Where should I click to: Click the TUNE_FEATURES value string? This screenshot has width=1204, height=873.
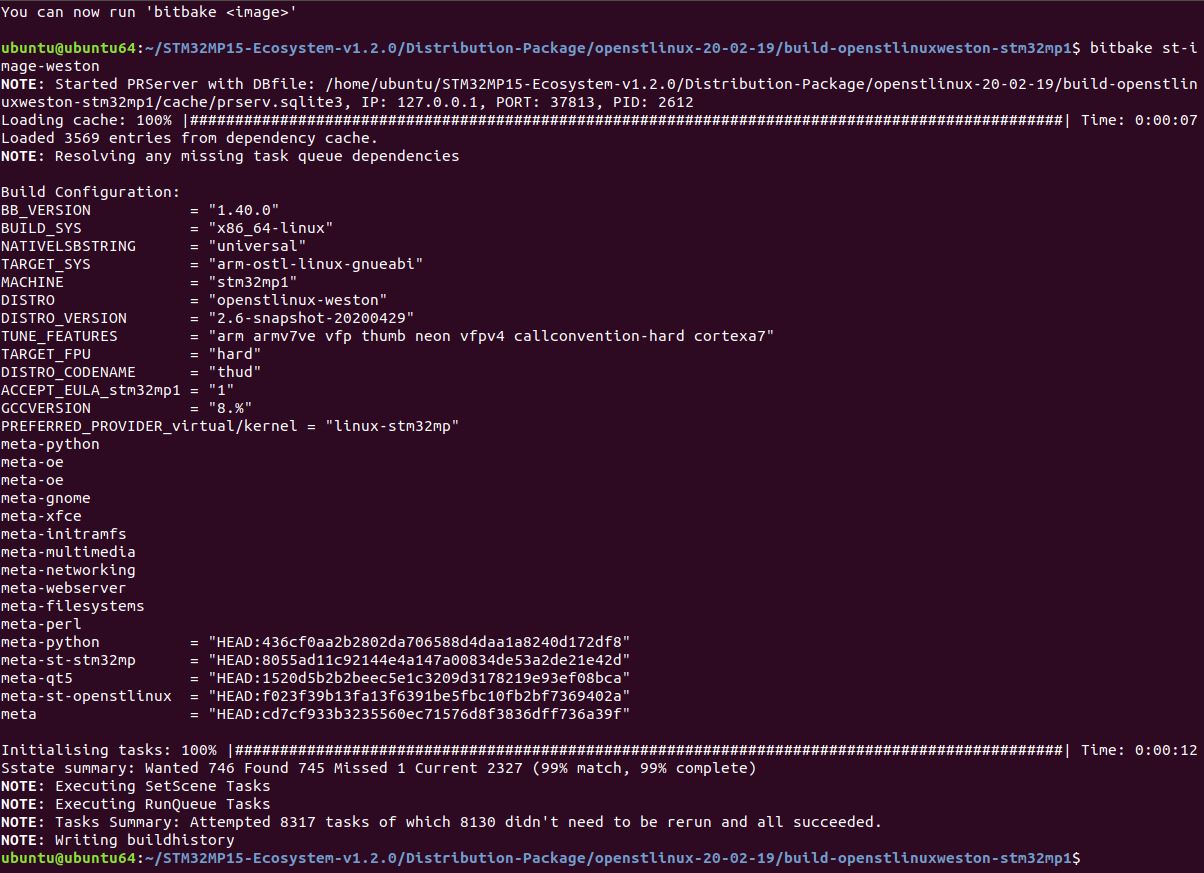[491, 336]
